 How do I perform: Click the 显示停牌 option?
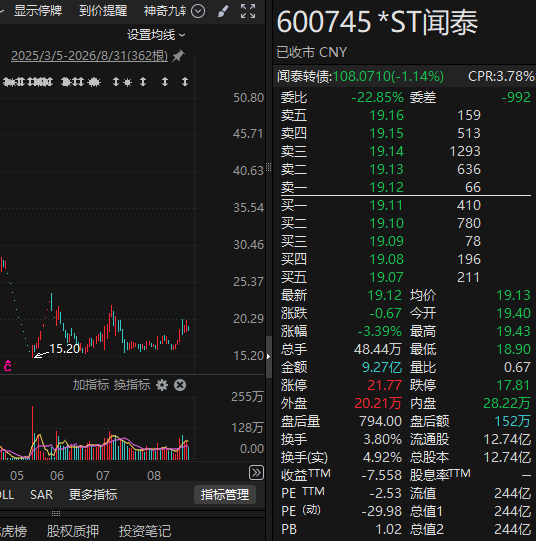(38, 11)
